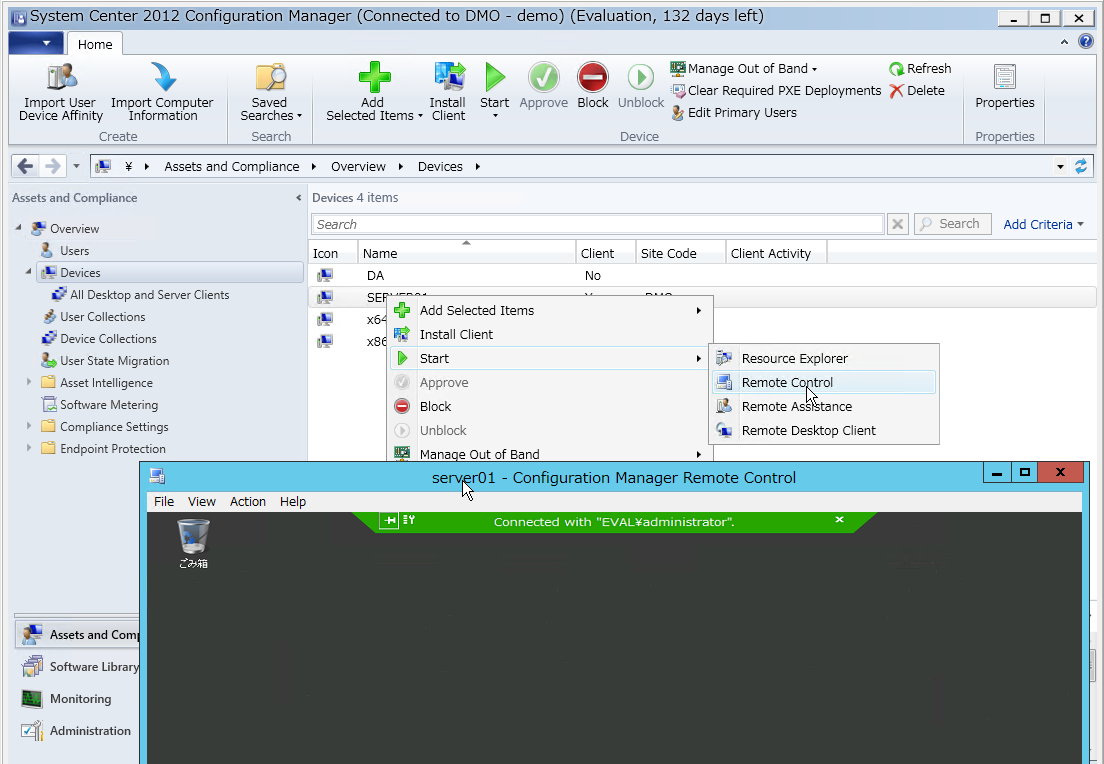
Task: Switch to Administration workspace
Action: click(x=79, y=731)
